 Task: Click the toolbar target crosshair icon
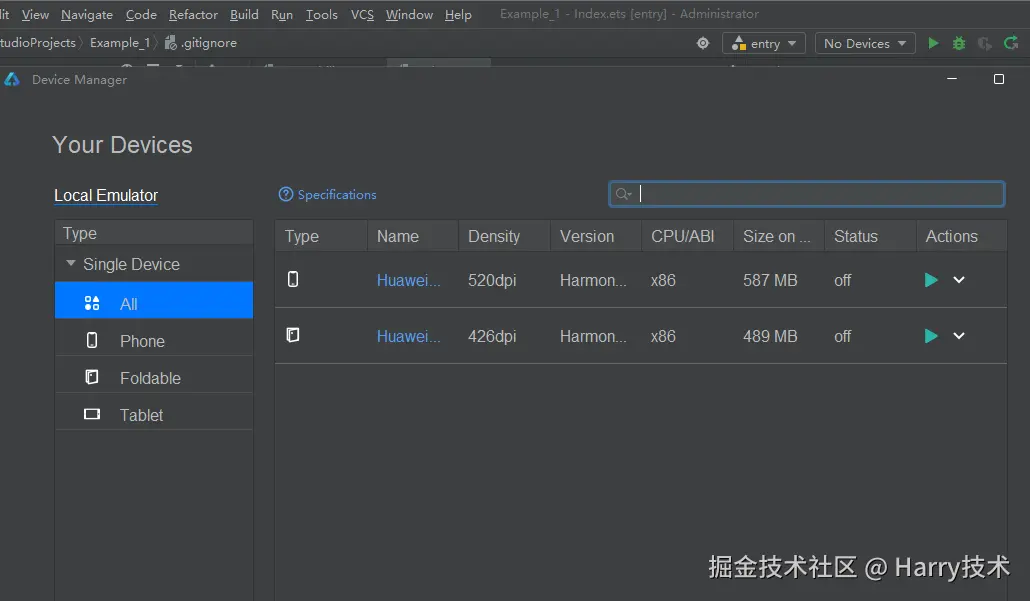pyautogui.click(x=703, y=43)
